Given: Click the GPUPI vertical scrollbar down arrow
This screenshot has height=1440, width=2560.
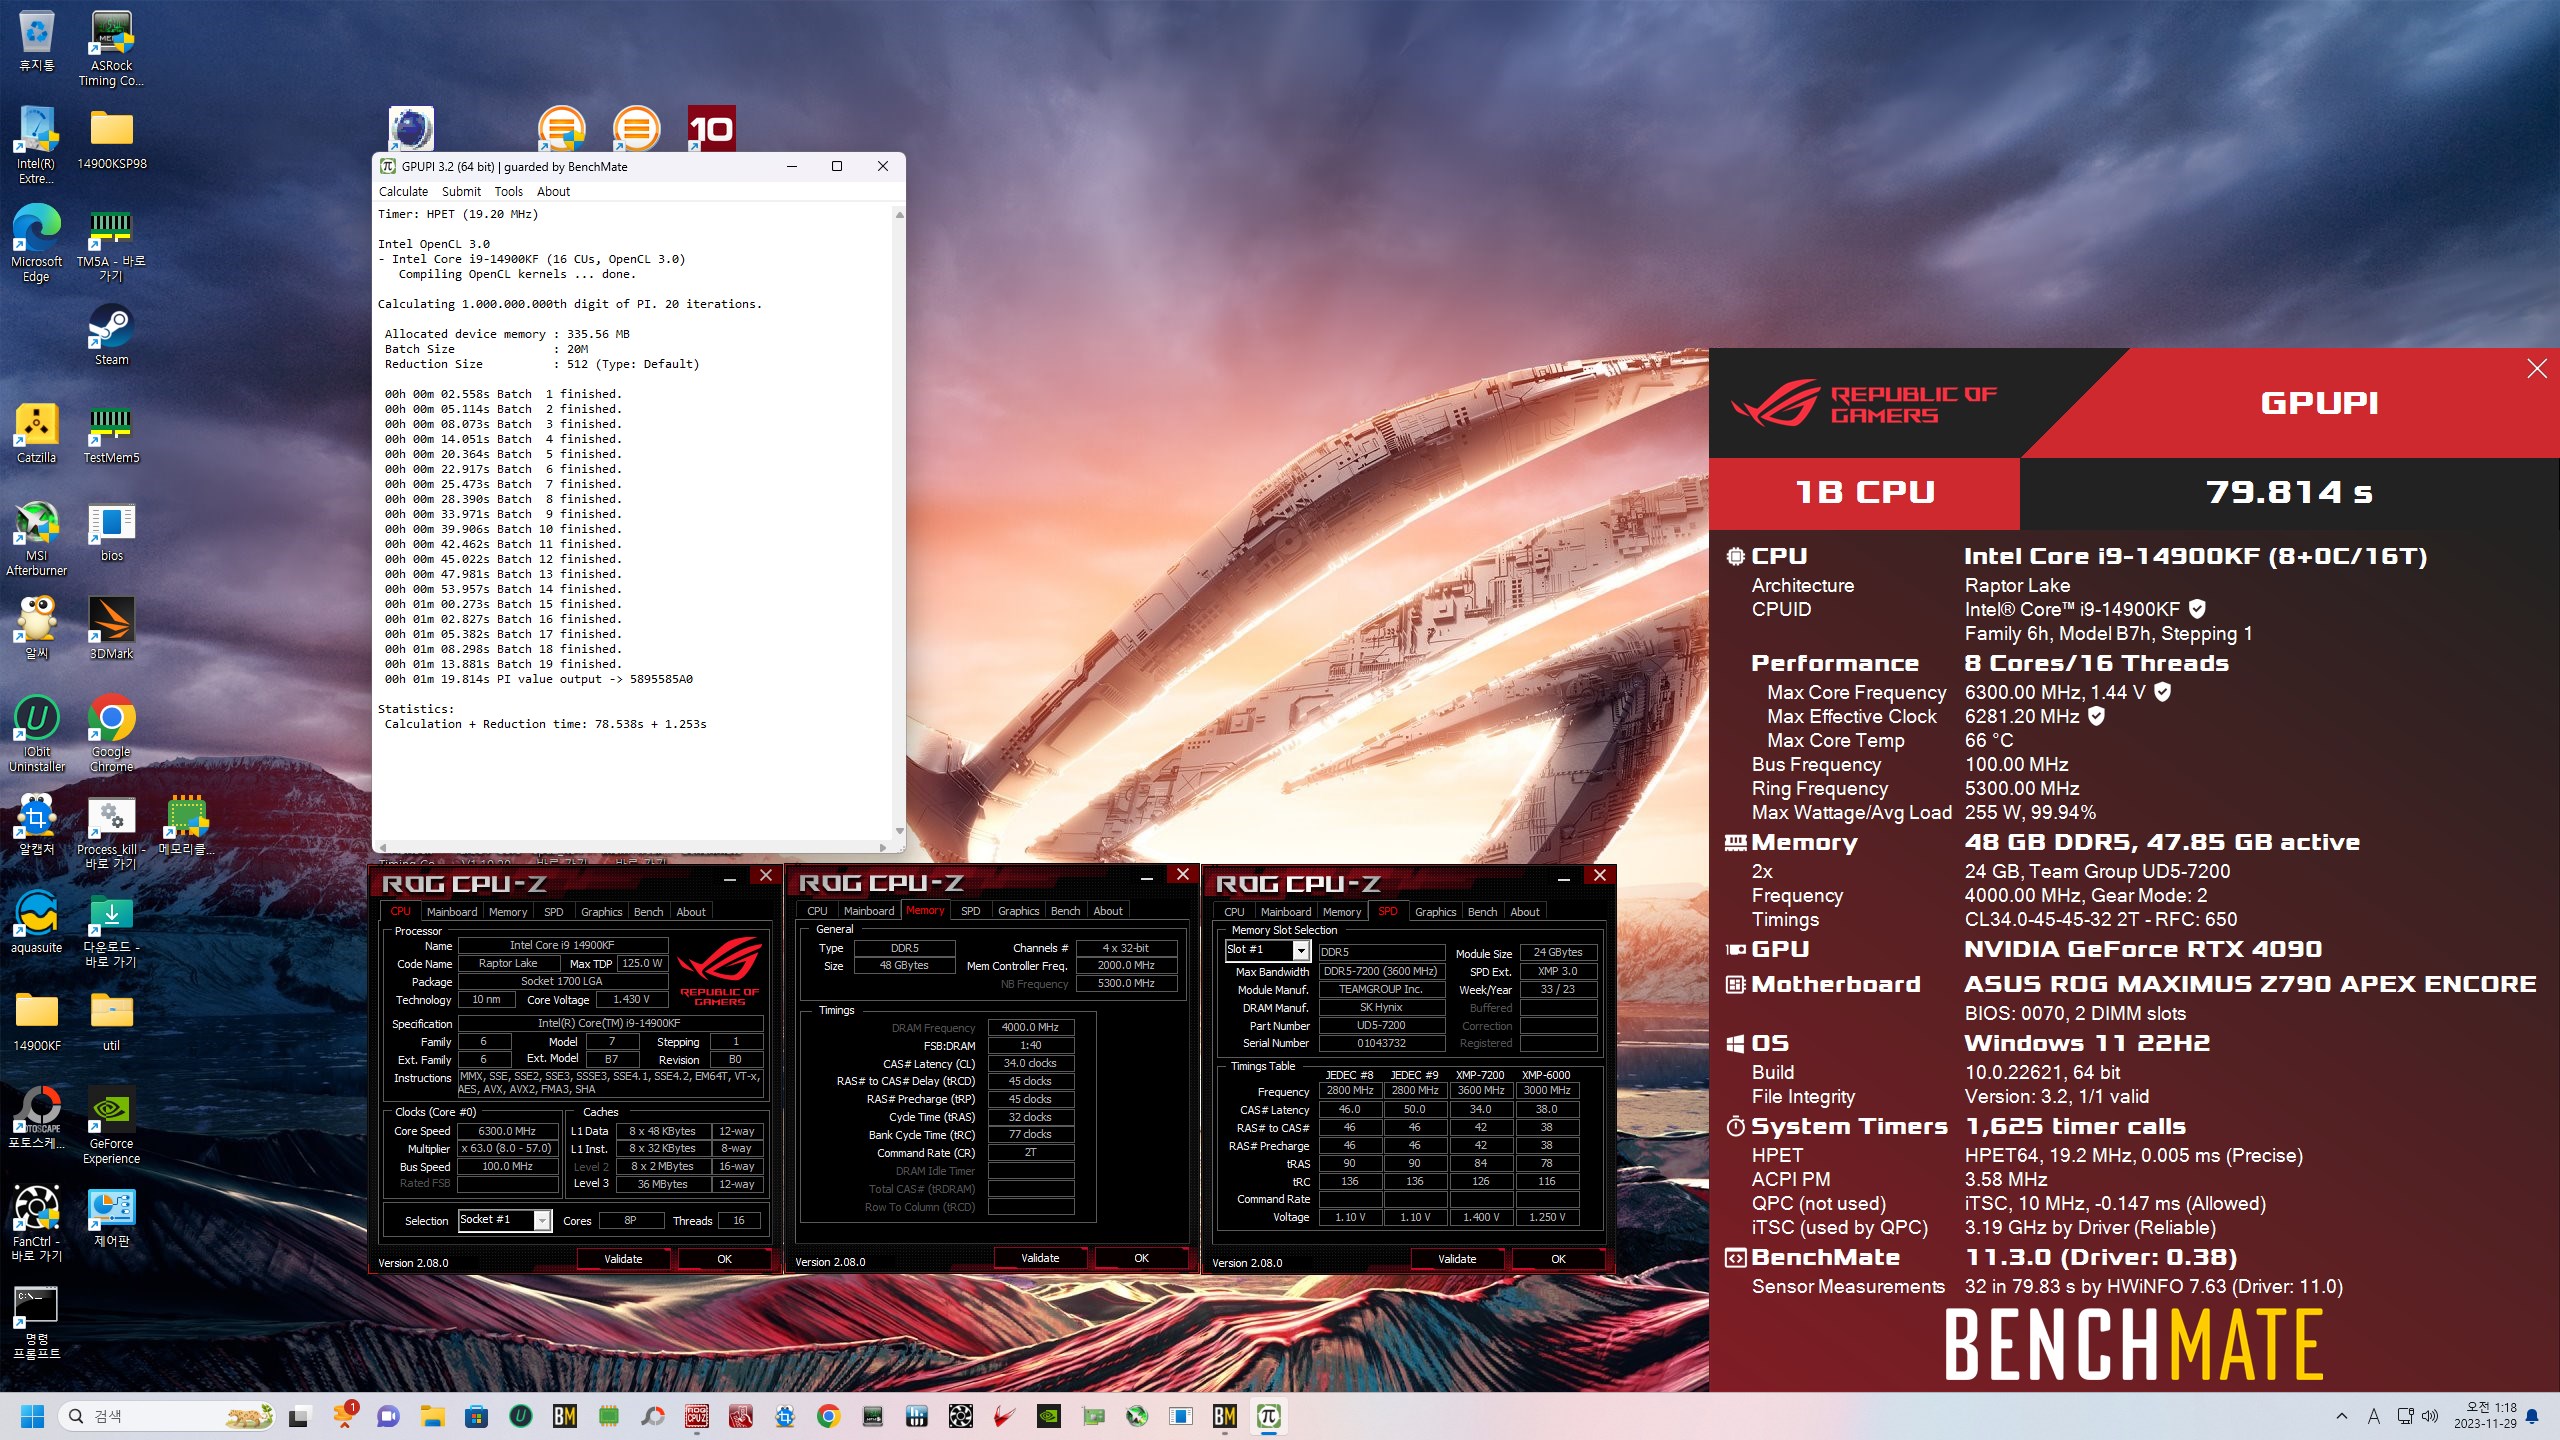Looking at the screenshot, I should point(899,831).
